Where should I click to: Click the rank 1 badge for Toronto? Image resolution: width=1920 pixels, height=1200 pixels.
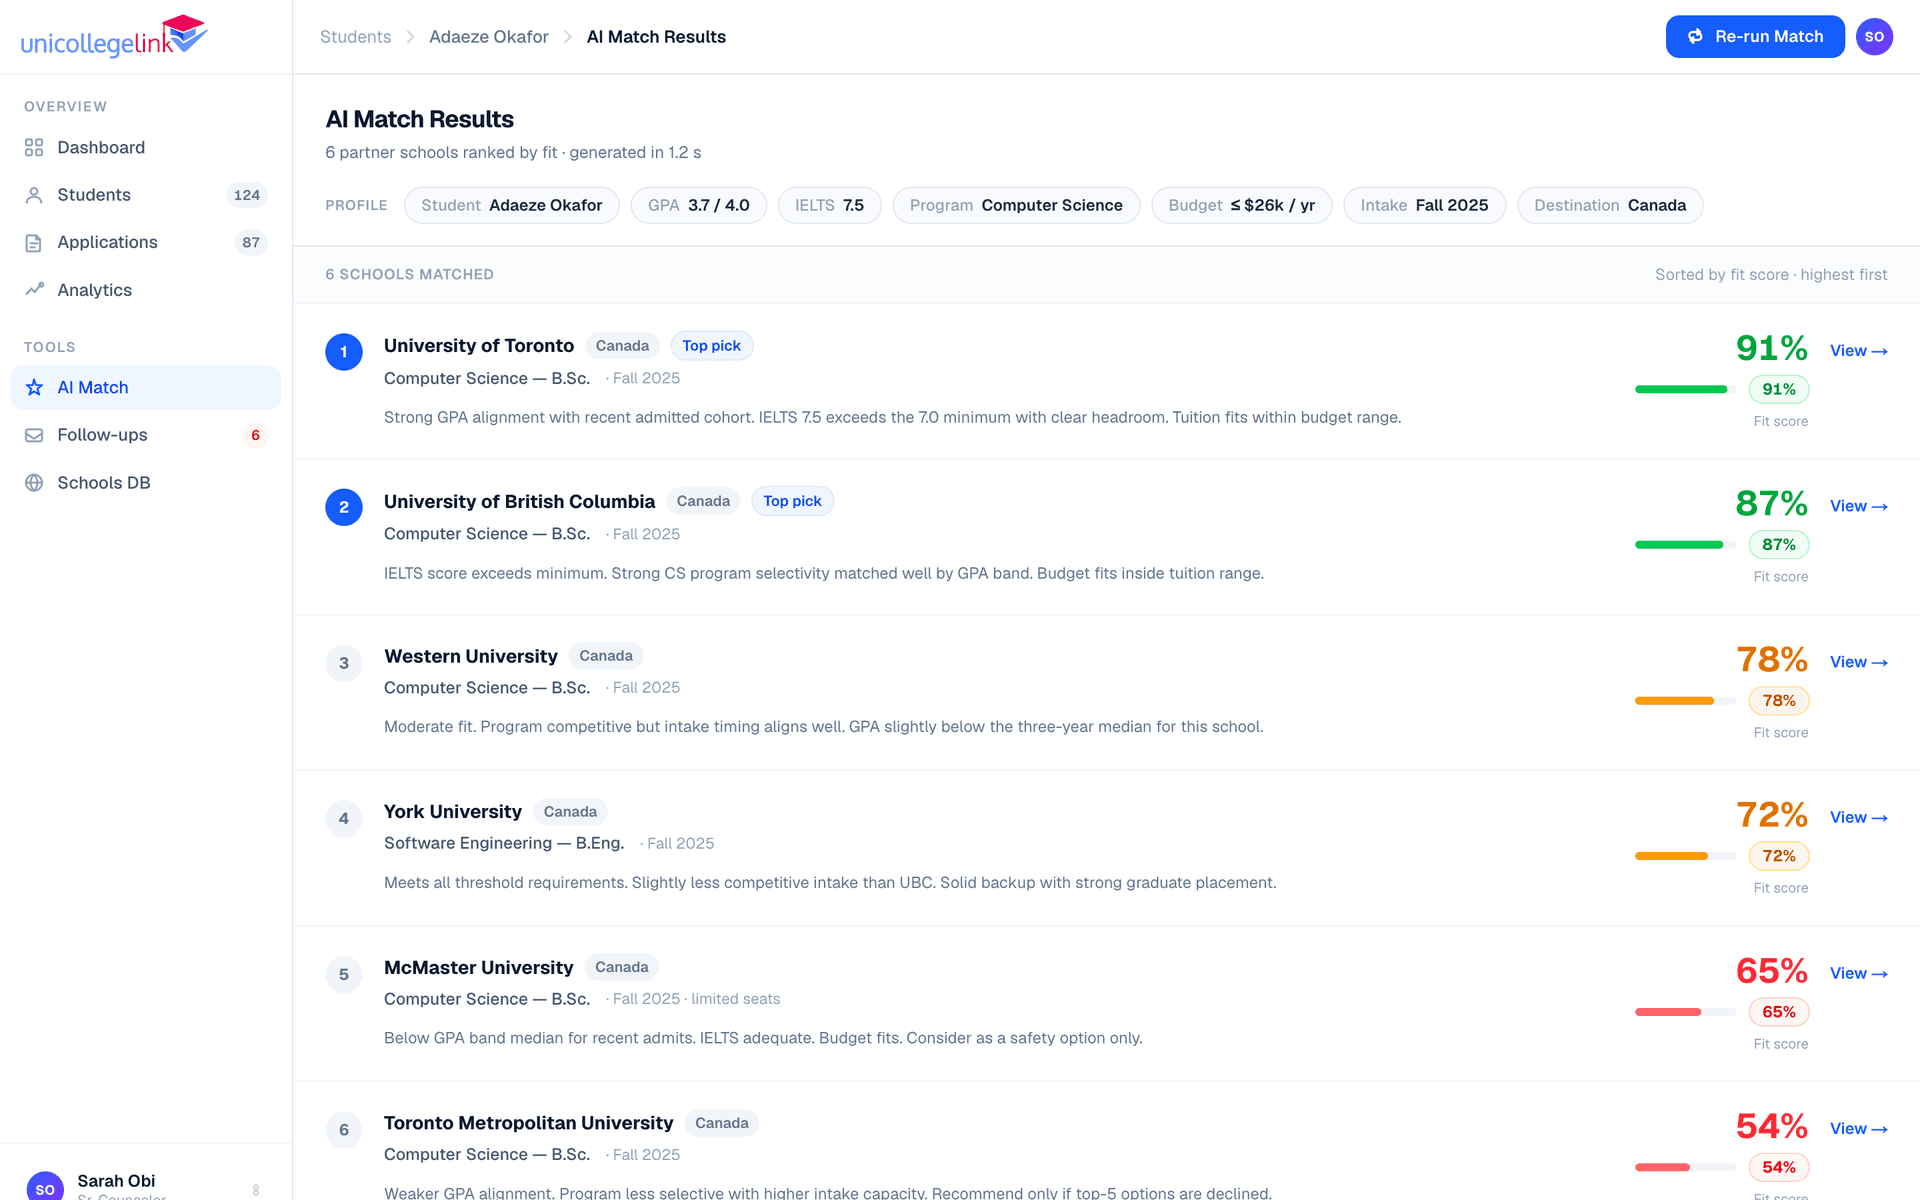coord(344,352)
